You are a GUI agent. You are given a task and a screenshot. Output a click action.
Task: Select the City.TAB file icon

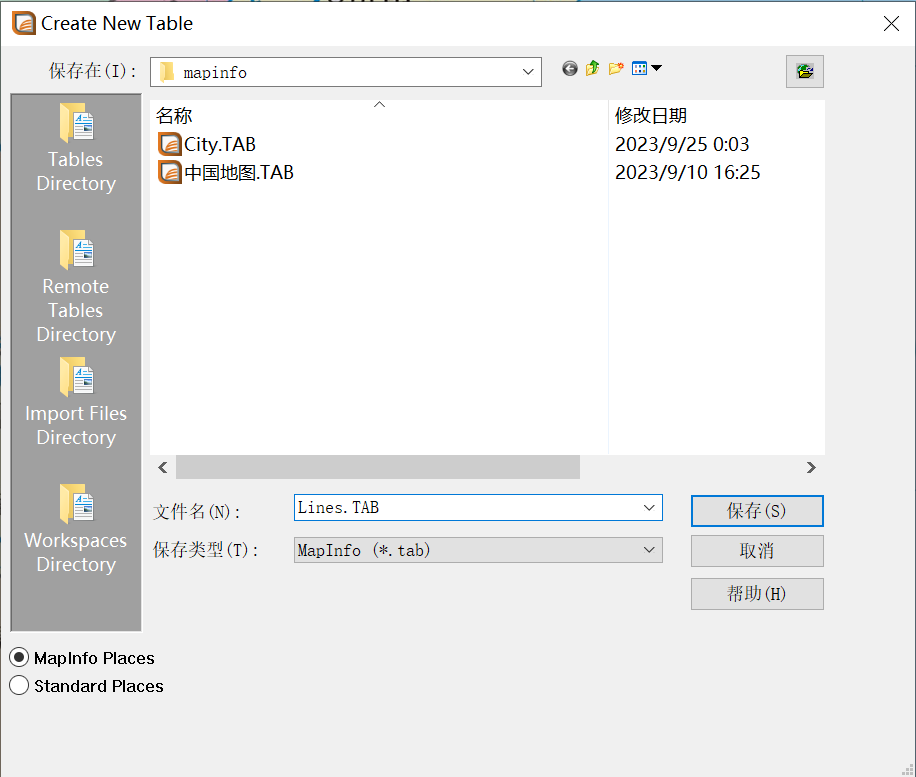click(x=170, y=144)
